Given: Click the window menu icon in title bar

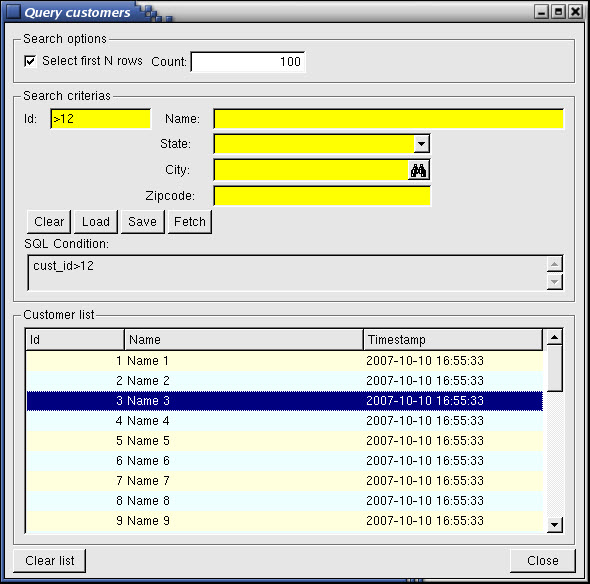Looking at the screenshot, I should click(x=12, y=12).
